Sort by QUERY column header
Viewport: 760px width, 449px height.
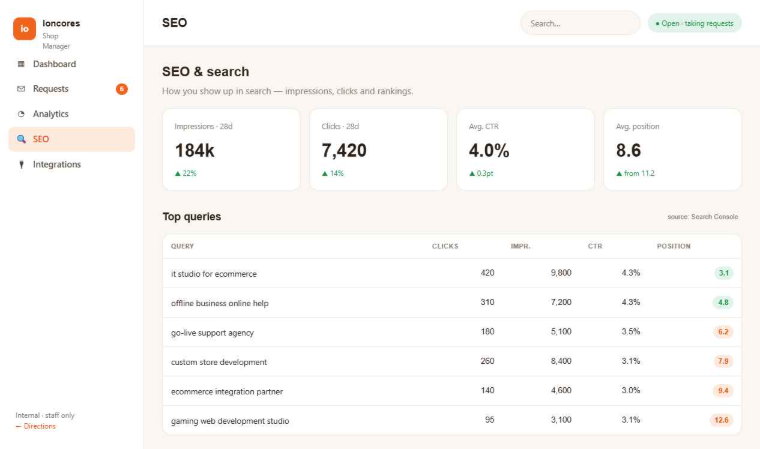(x=182, y=246)
